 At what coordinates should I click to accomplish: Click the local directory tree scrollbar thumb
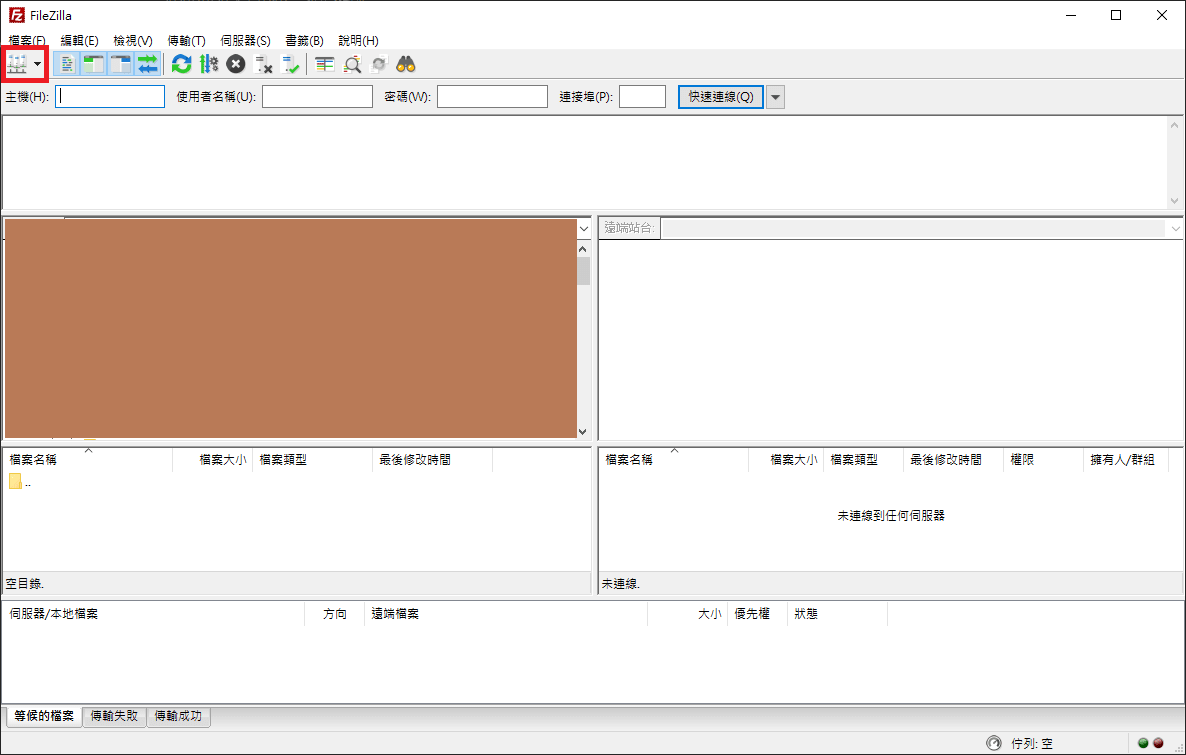[583, 271]
